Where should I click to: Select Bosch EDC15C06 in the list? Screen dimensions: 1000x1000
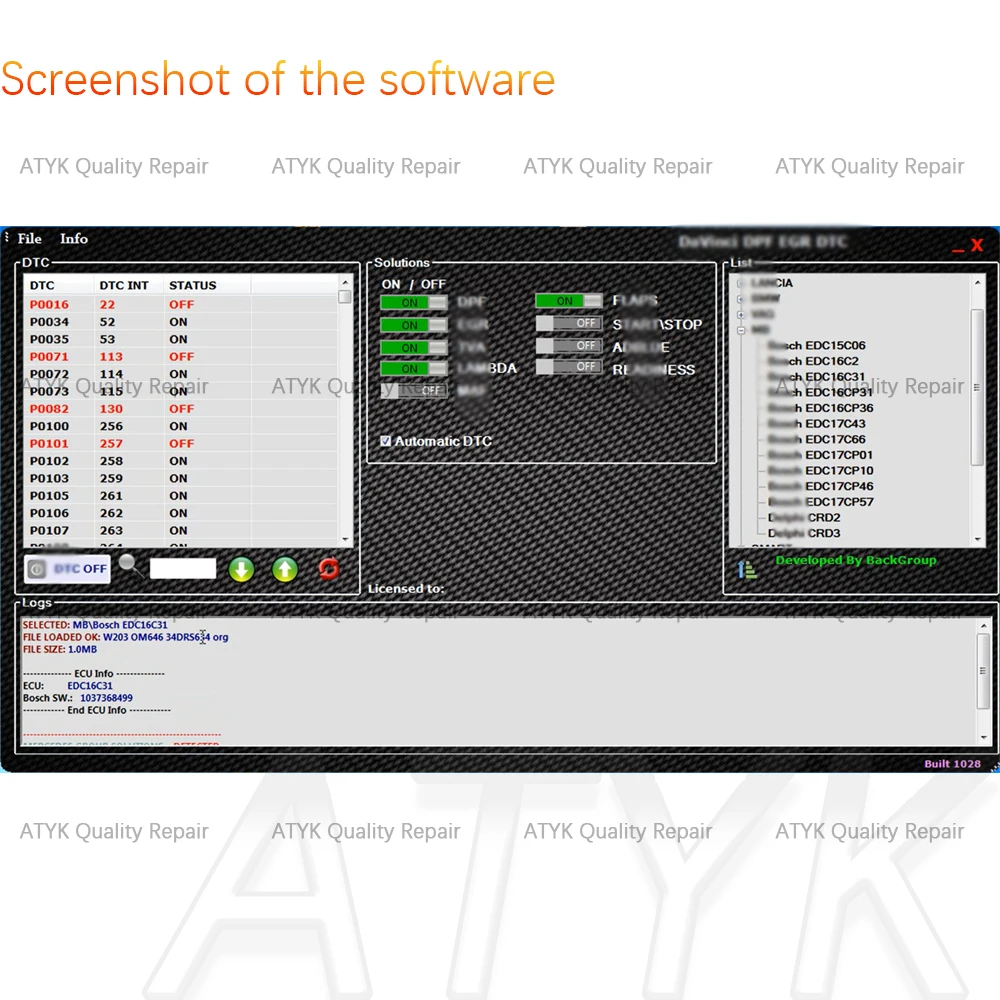pos(816,346)
